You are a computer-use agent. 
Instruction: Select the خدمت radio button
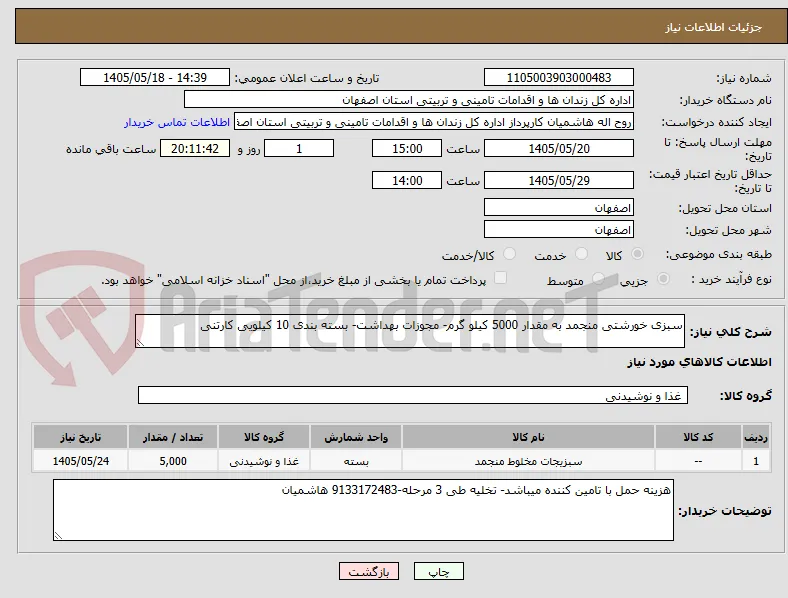(x=581, y=254)
